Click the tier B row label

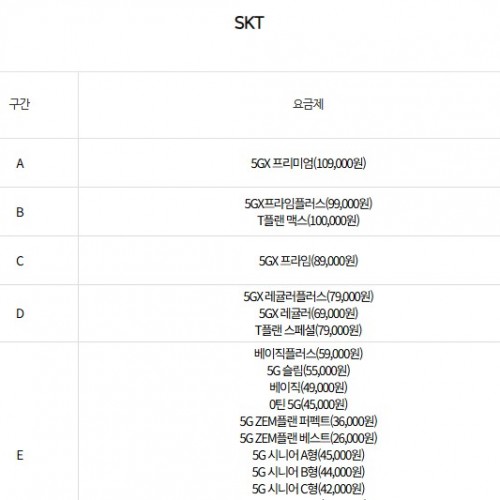(20, 212)
